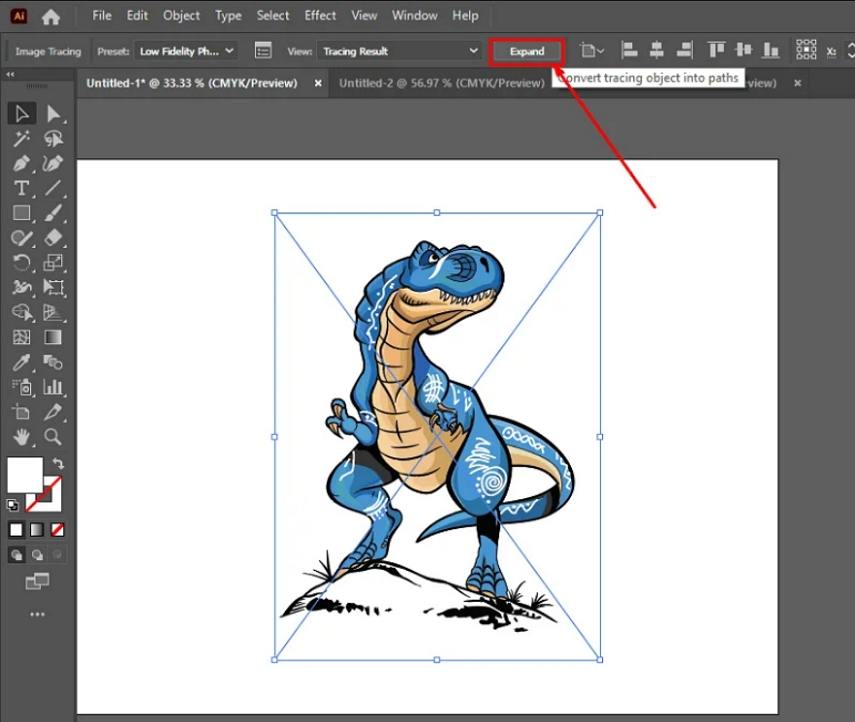Choose the Type tool
This screenshot has width=855, height=722.
[x=22, y=188]
